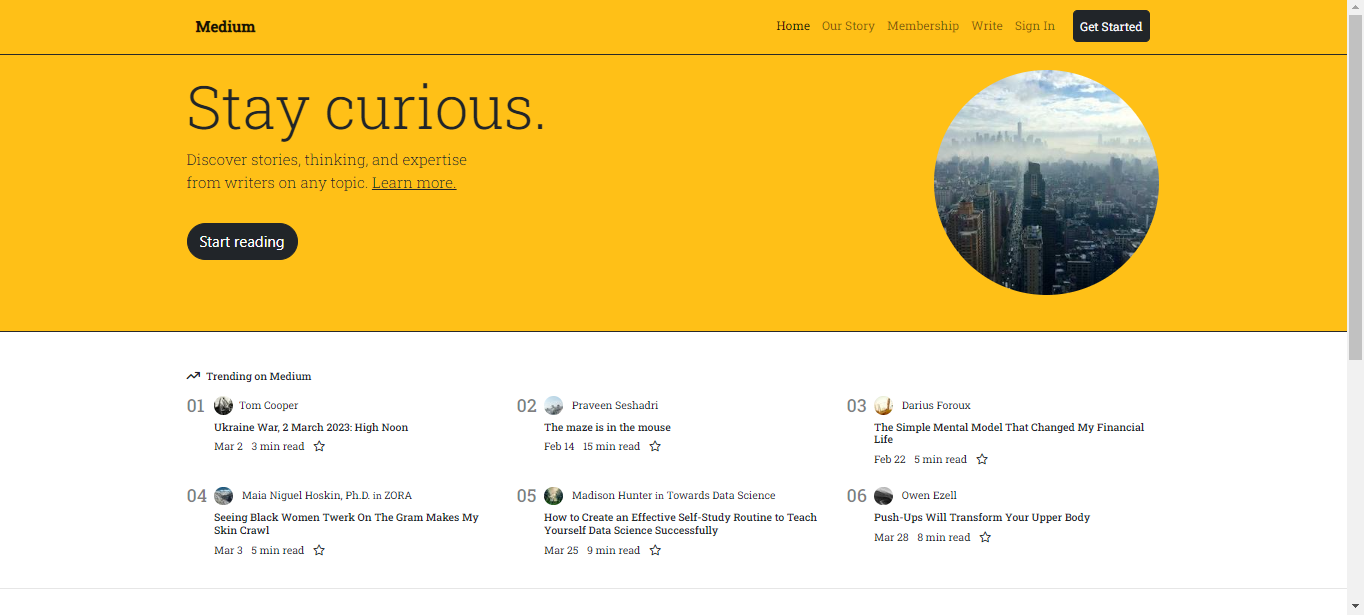Image resolution: width=1364 pixels, height=615 pixels.
Task: Go to the Membership page
Action: tap(923, 26)
